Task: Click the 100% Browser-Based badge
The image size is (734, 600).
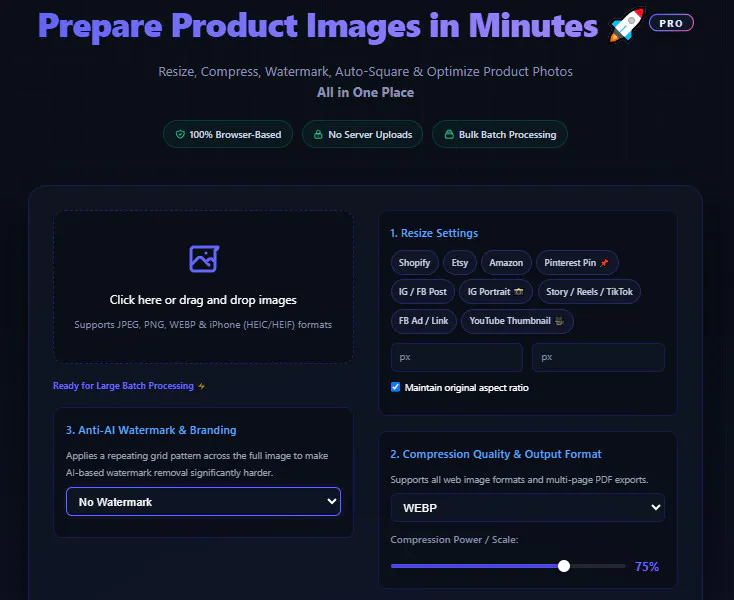Action: pos(228,135)
